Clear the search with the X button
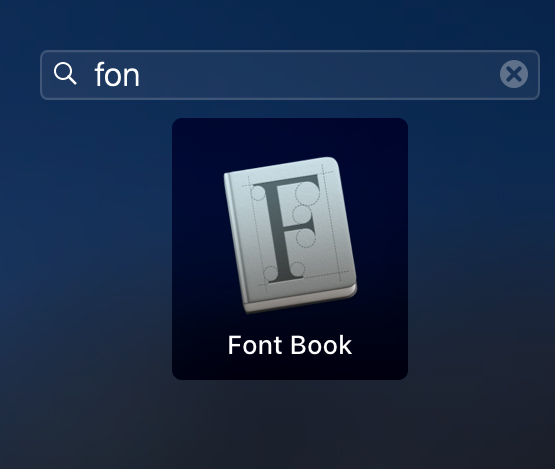 coord(514,74)
